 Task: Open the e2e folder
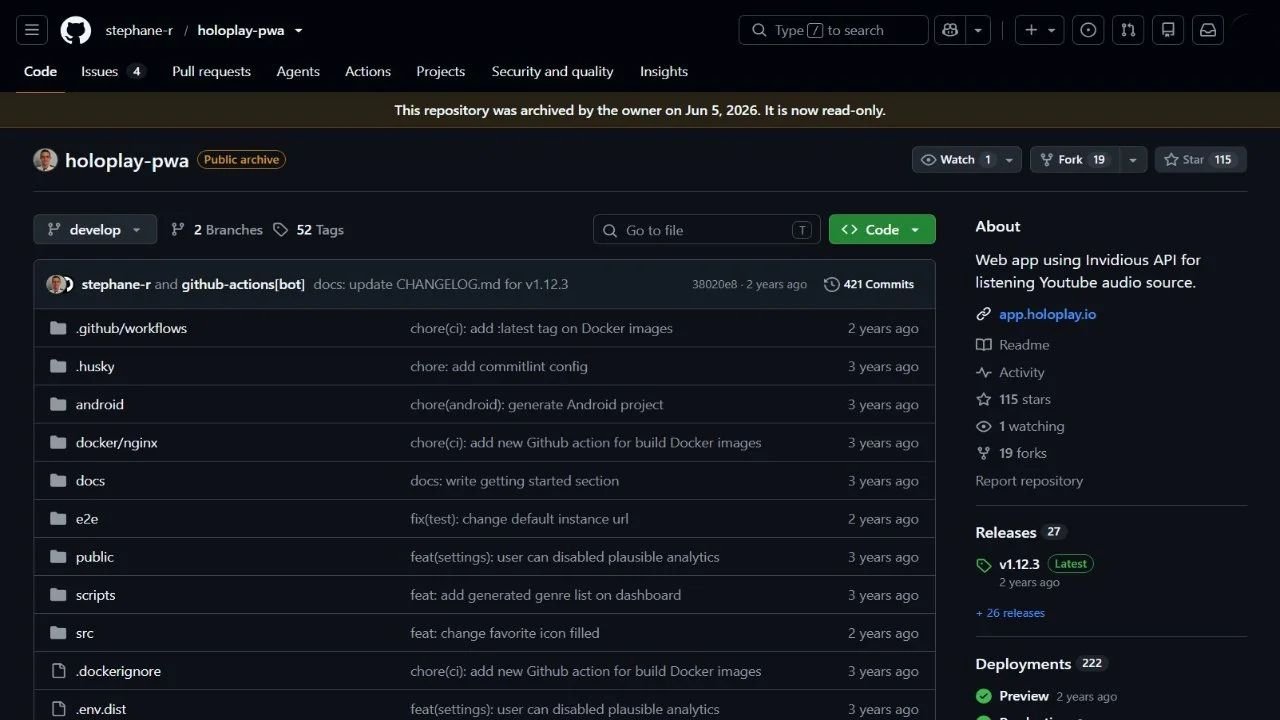[87, 519]
